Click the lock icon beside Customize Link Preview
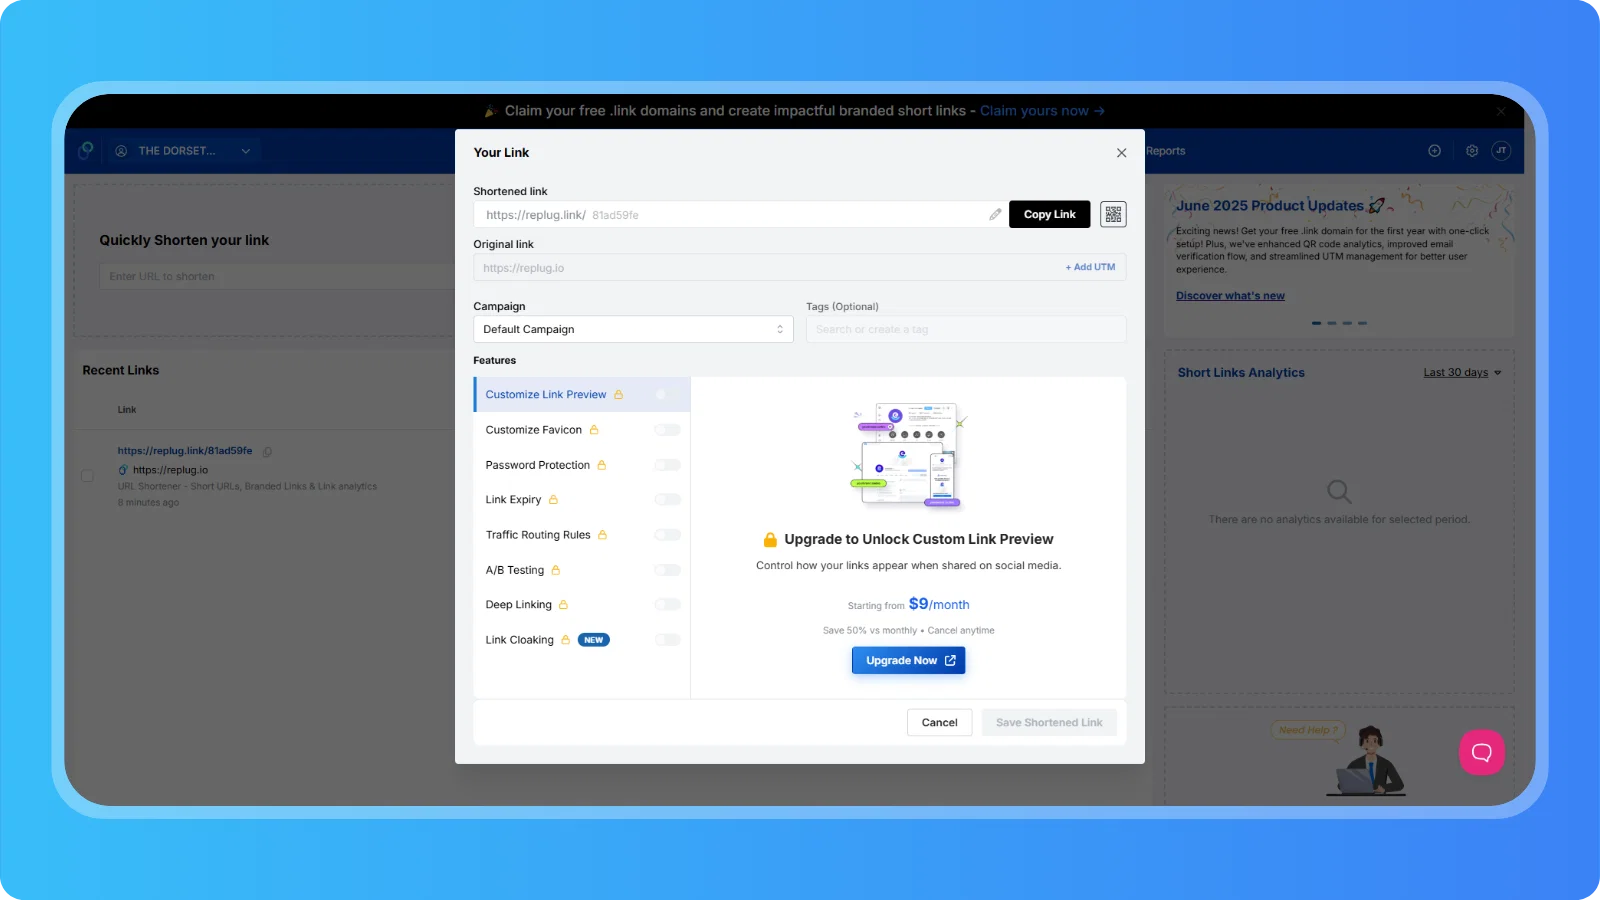This screenshot has height=900, width=1600. [x=618, y=395]
